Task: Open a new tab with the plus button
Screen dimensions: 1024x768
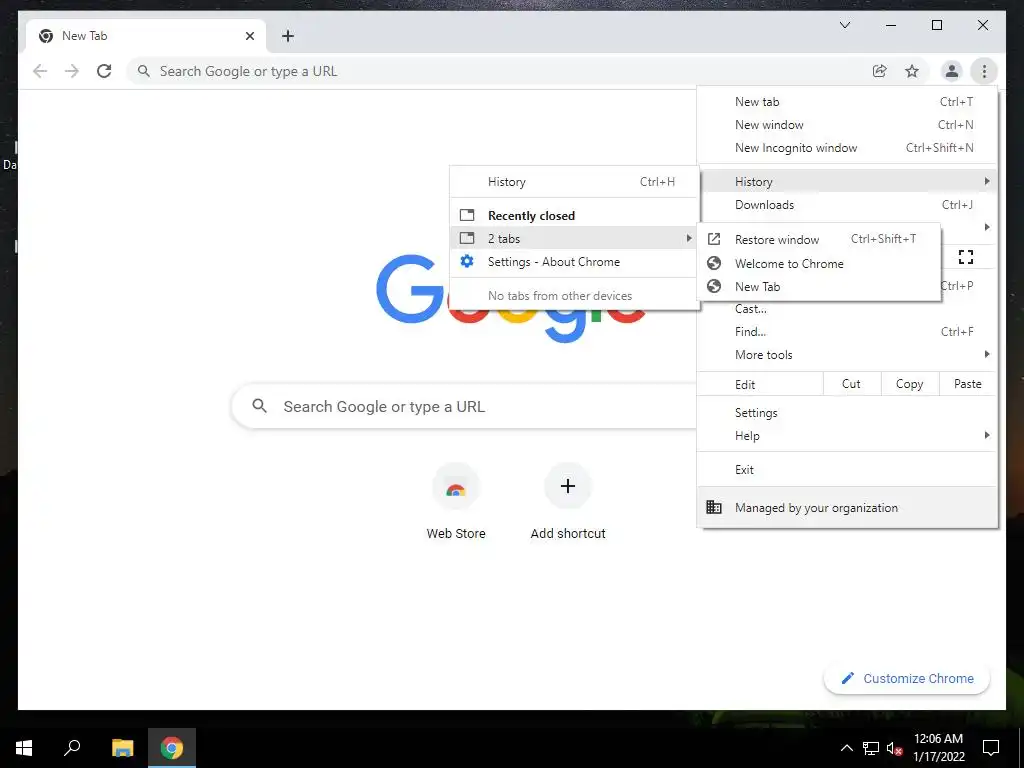Action: click(x=288, y=36)
